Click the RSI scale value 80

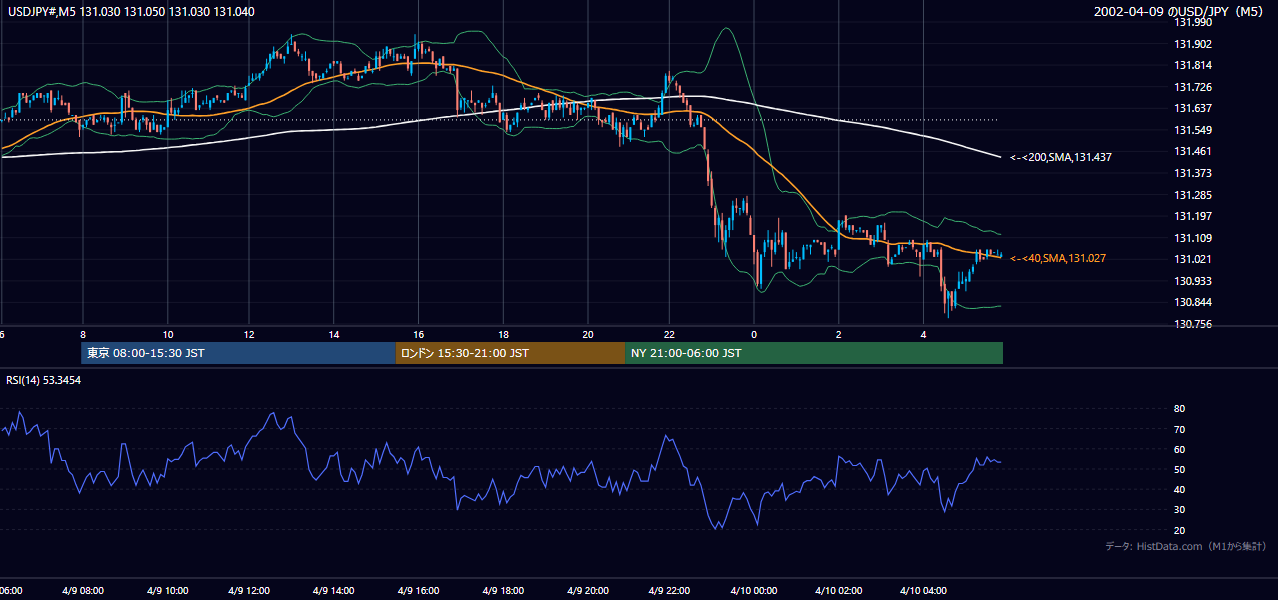click(x=1180, y=409)
